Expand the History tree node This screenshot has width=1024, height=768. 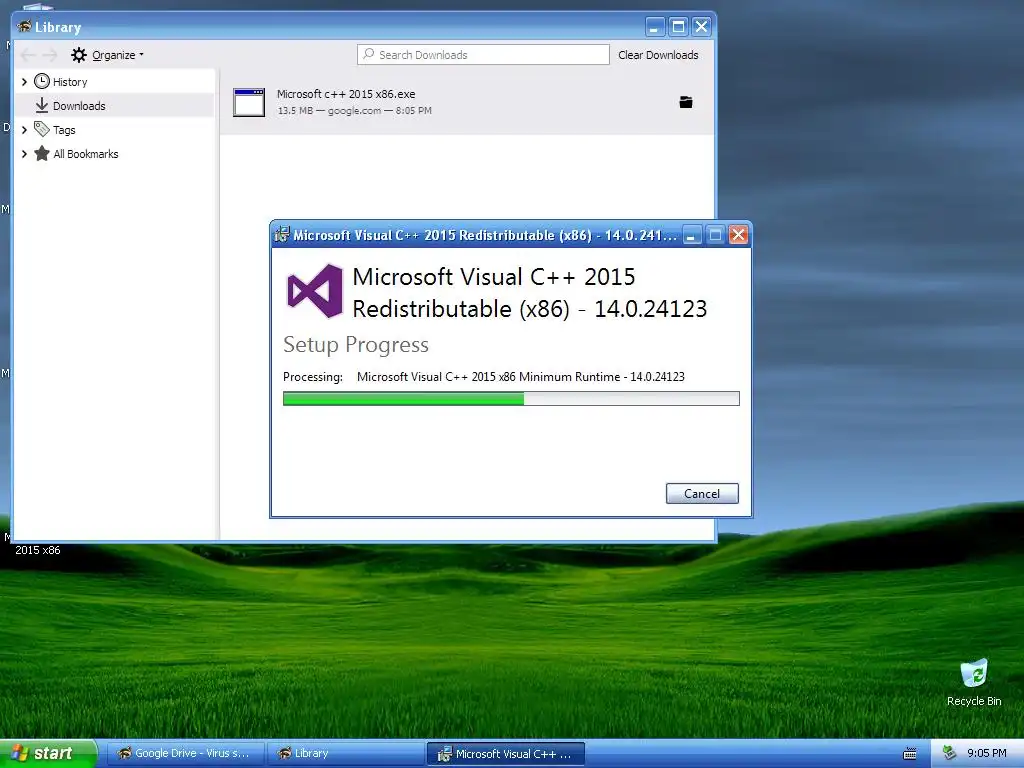click(x=24, y=82)
